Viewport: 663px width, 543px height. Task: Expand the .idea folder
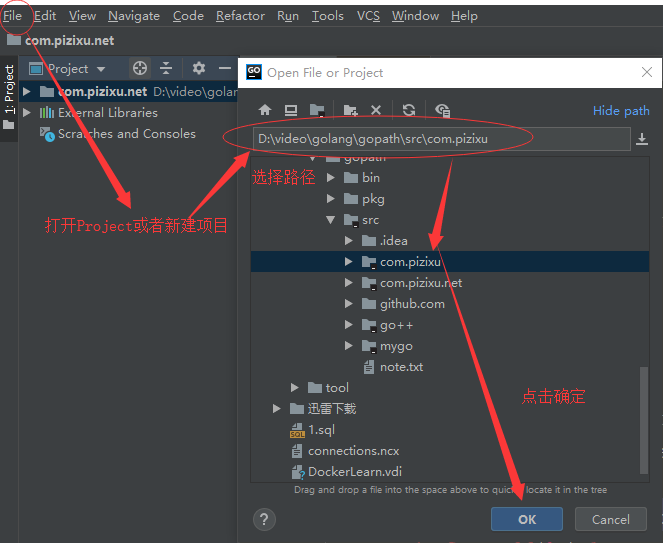(348, 241)
